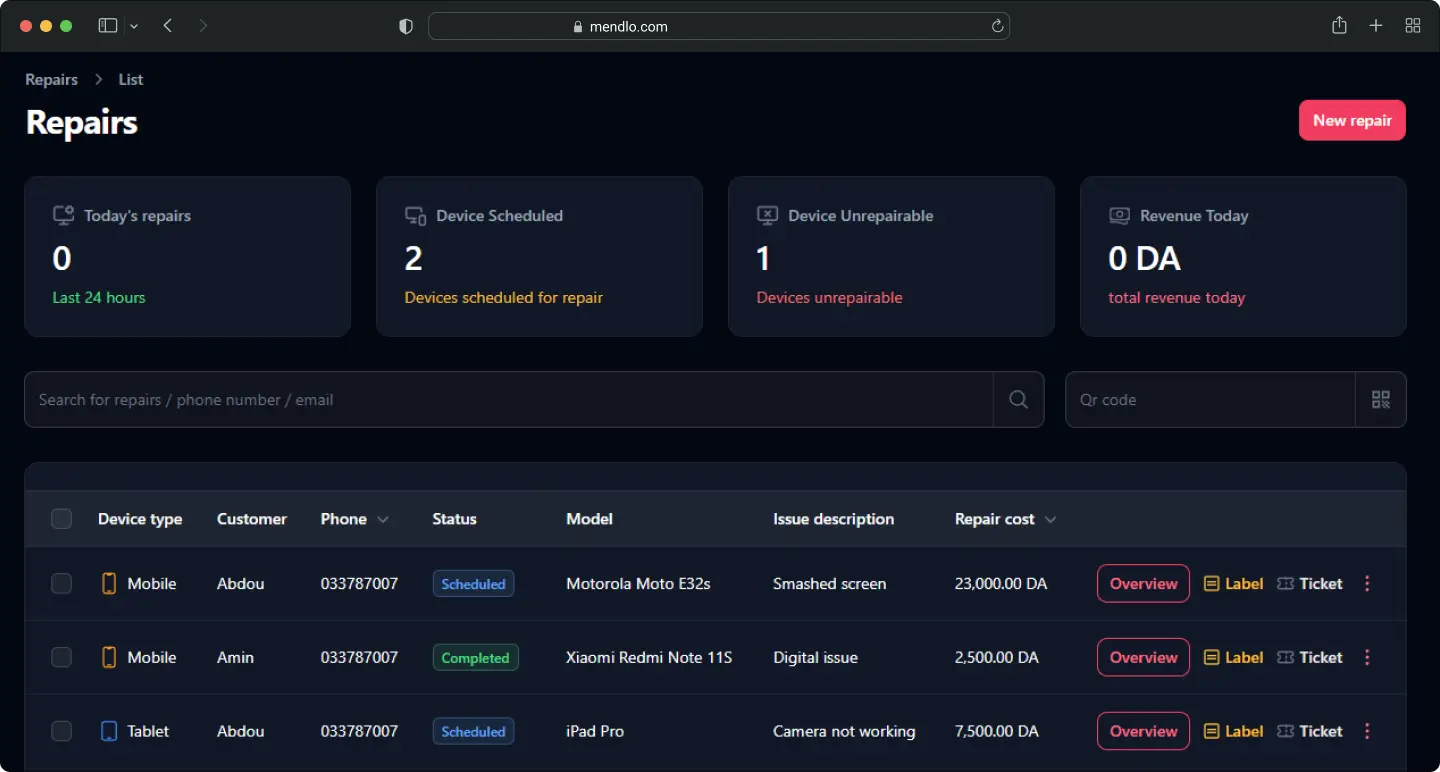Click the QR code scan icon
1440x772 pixels.
1381,399
